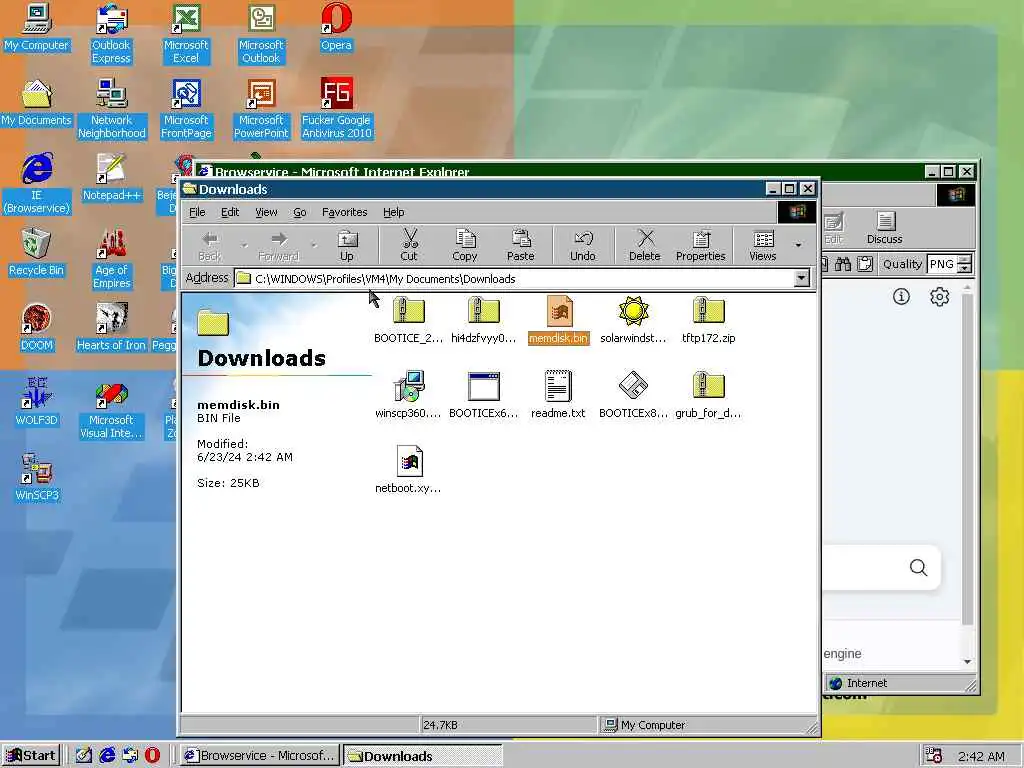This screenshot has width=1024, height=768.
Task: Open the View menu
Action: click(266, 212)
